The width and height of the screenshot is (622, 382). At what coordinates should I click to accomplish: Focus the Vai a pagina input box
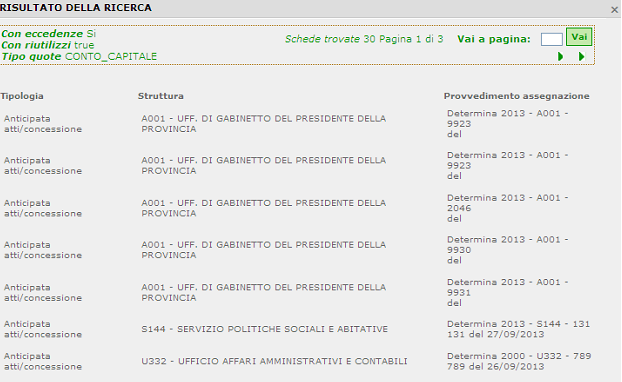coord(551,39)
